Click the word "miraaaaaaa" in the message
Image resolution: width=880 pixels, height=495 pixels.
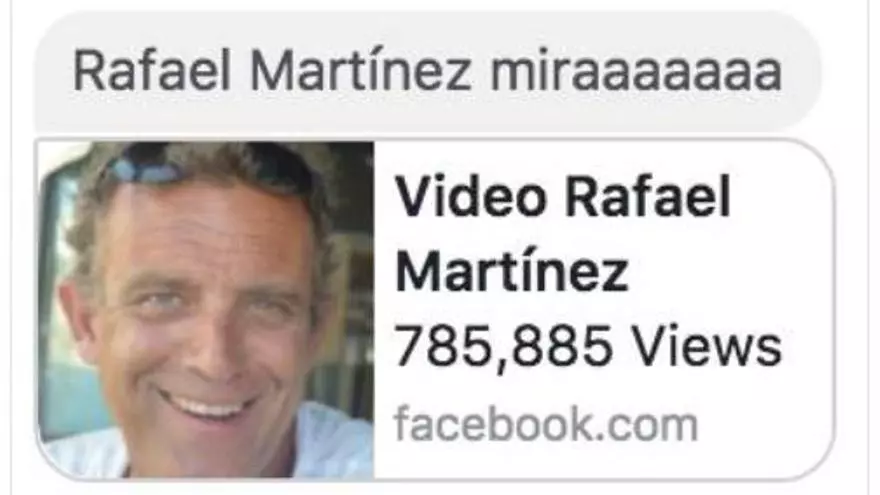[636, 71]
